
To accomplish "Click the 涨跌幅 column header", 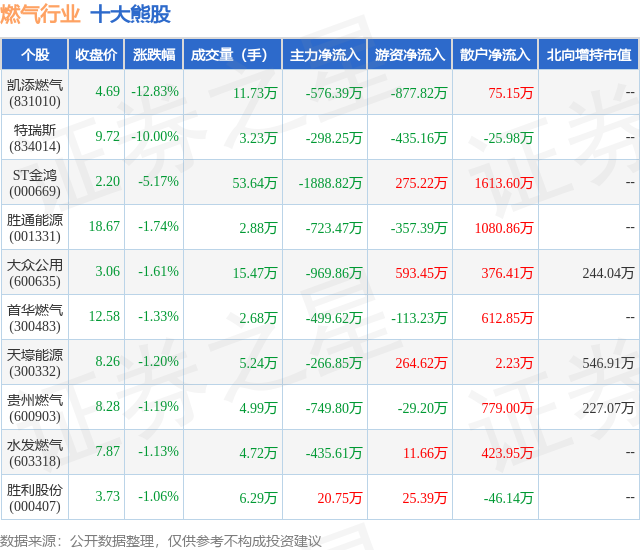I will pos(154,54).
